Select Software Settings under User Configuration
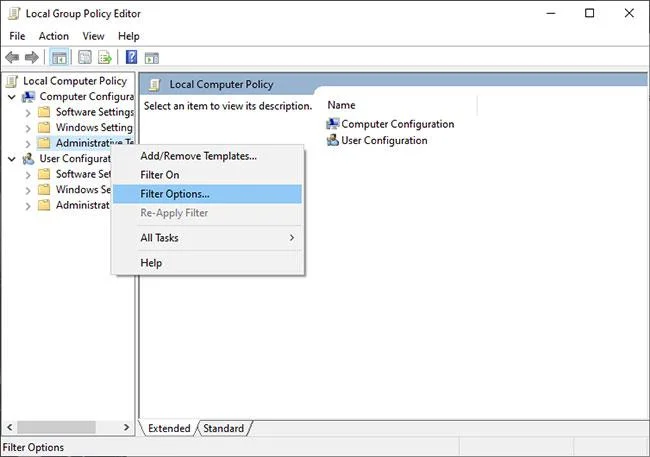Image resolution: width=650 pixels, height=457 pixels. [83, 174]
